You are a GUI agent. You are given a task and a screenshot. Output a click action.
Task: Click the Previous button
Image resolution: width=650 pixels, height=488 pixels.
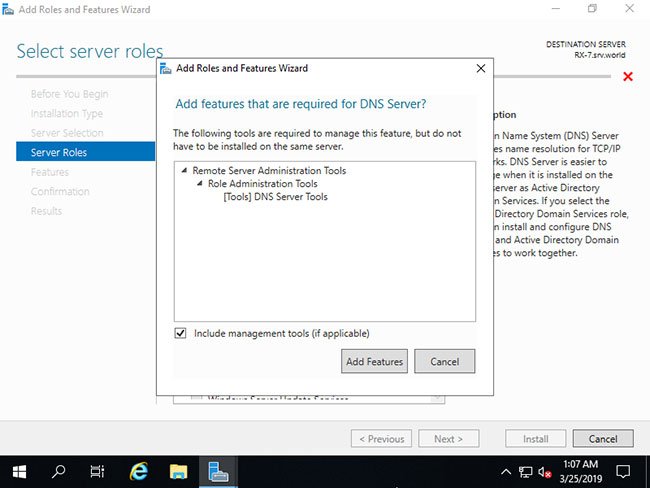(381, 438)
